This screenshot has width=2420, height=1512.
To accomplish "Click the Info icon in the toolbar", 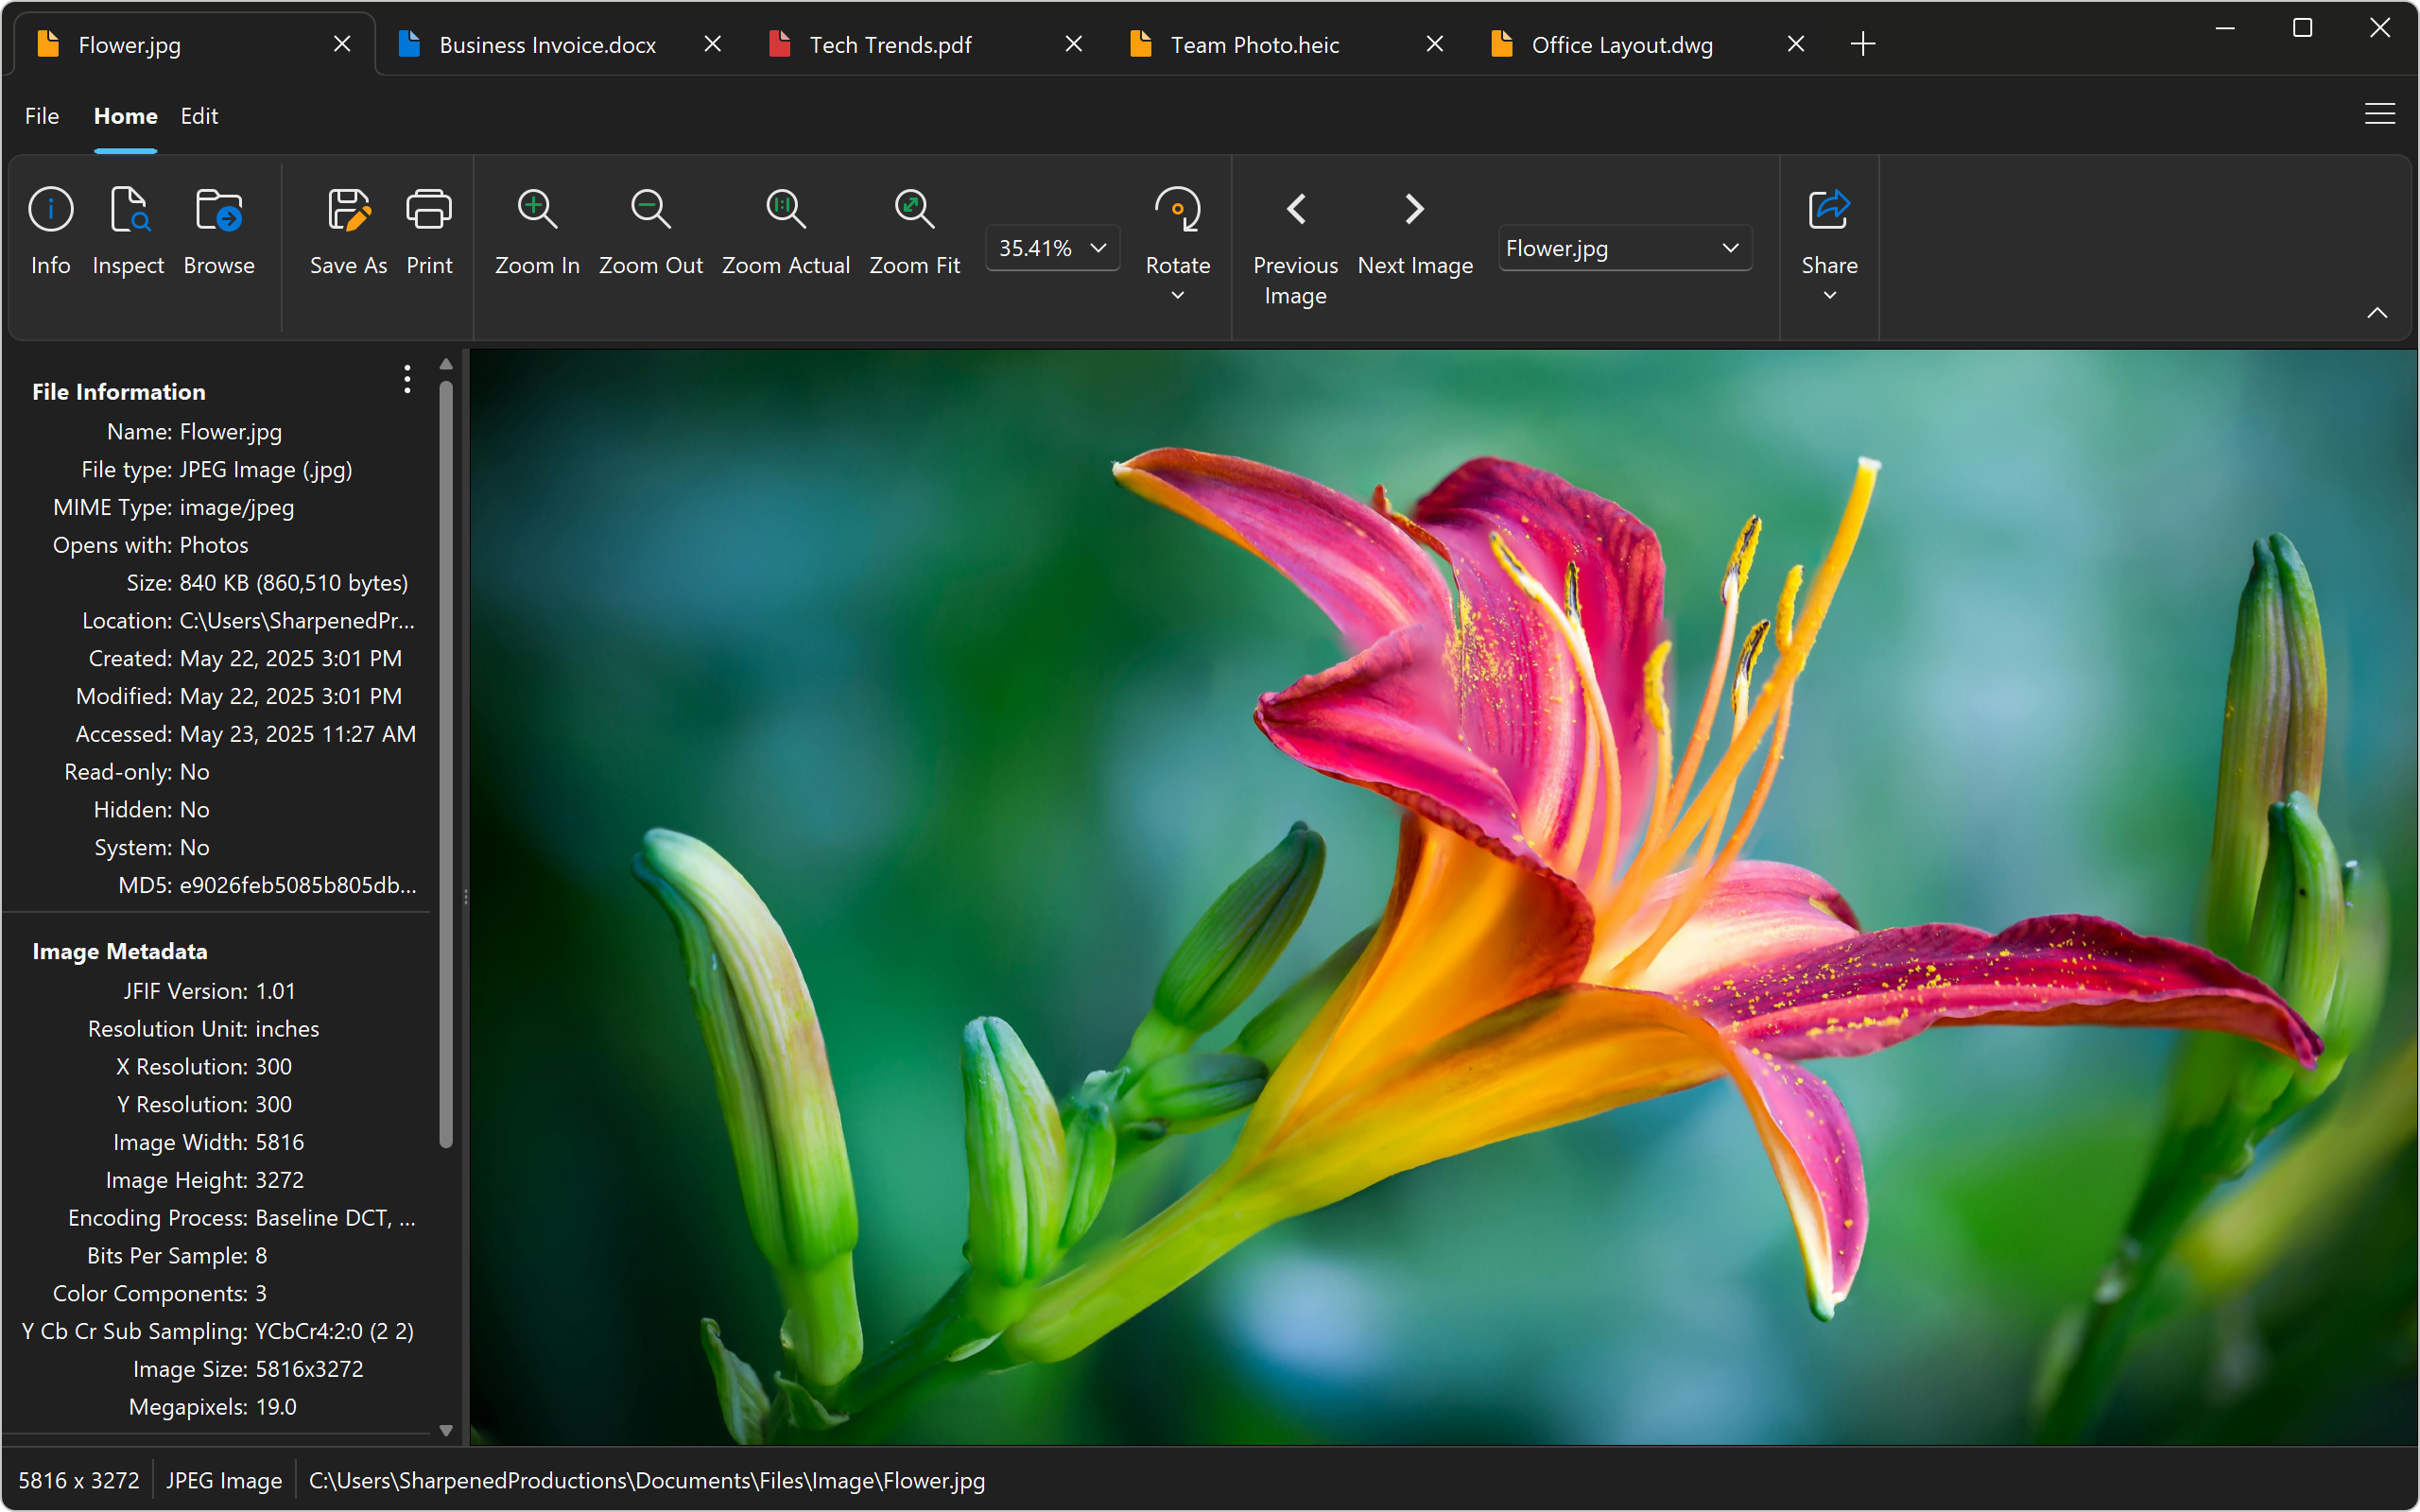I will tap(50, 210).
